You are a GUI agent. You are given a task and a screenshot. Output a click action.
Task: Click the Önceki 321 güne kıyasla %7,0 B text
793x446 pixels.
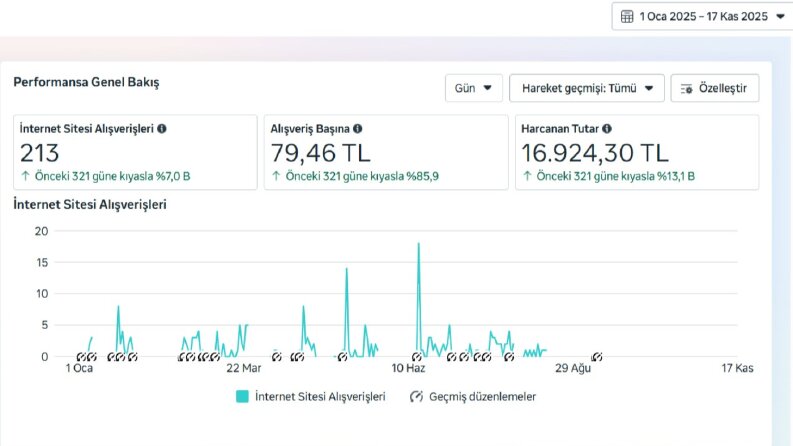112,176
